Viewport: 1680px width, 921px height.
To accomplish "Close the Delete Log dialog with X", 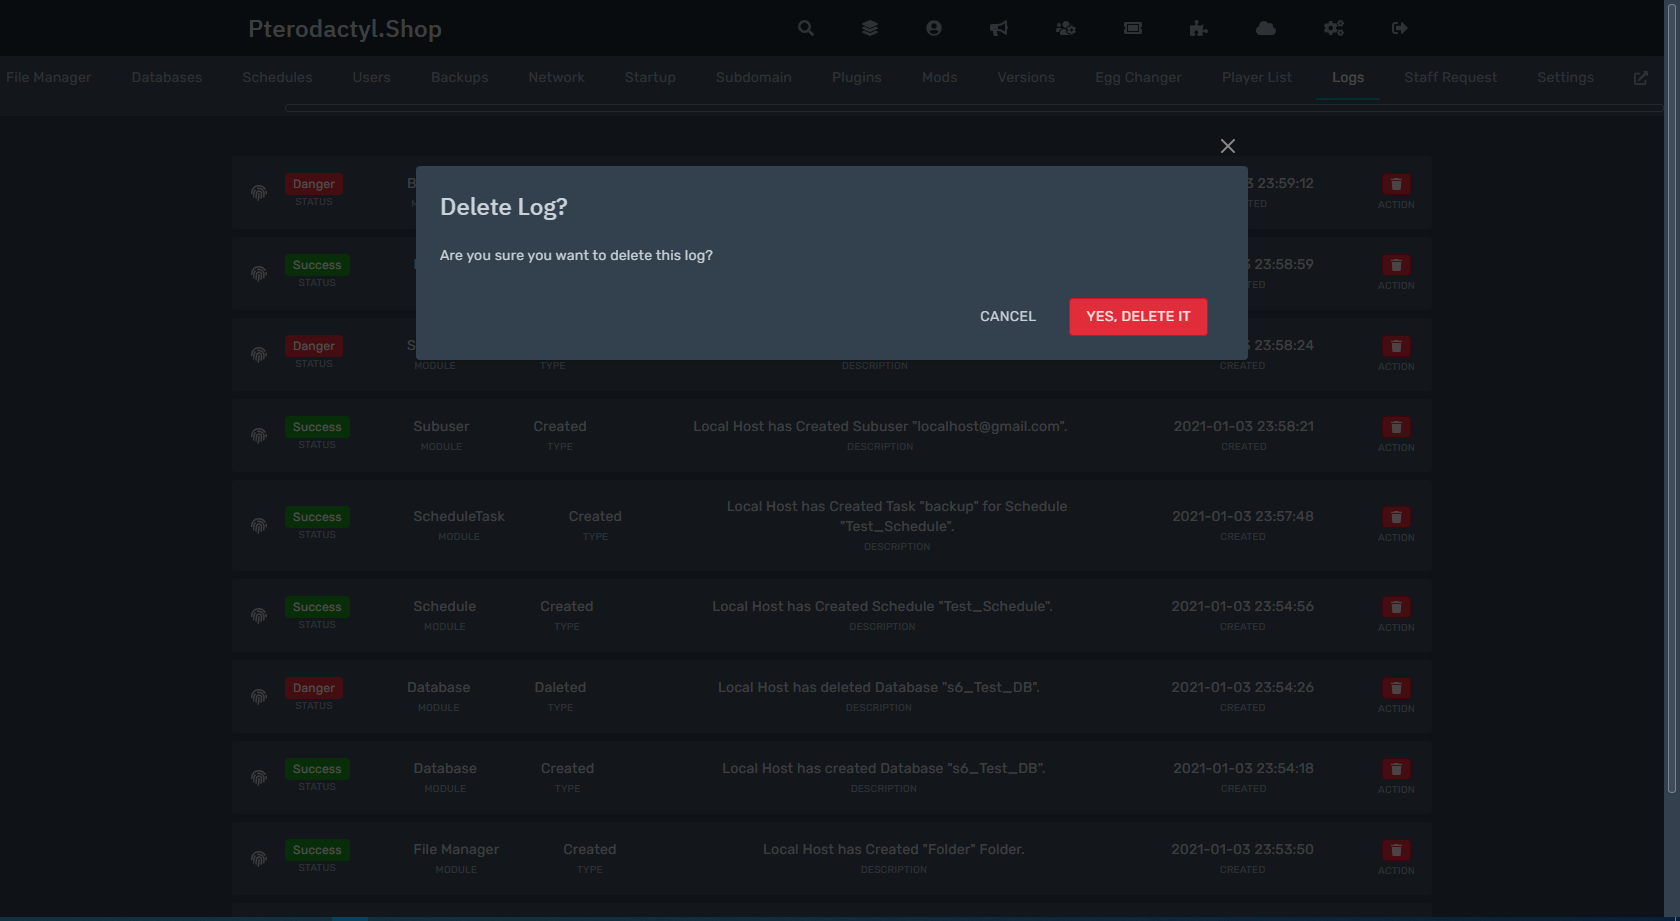I will [x=1228, y=146].
